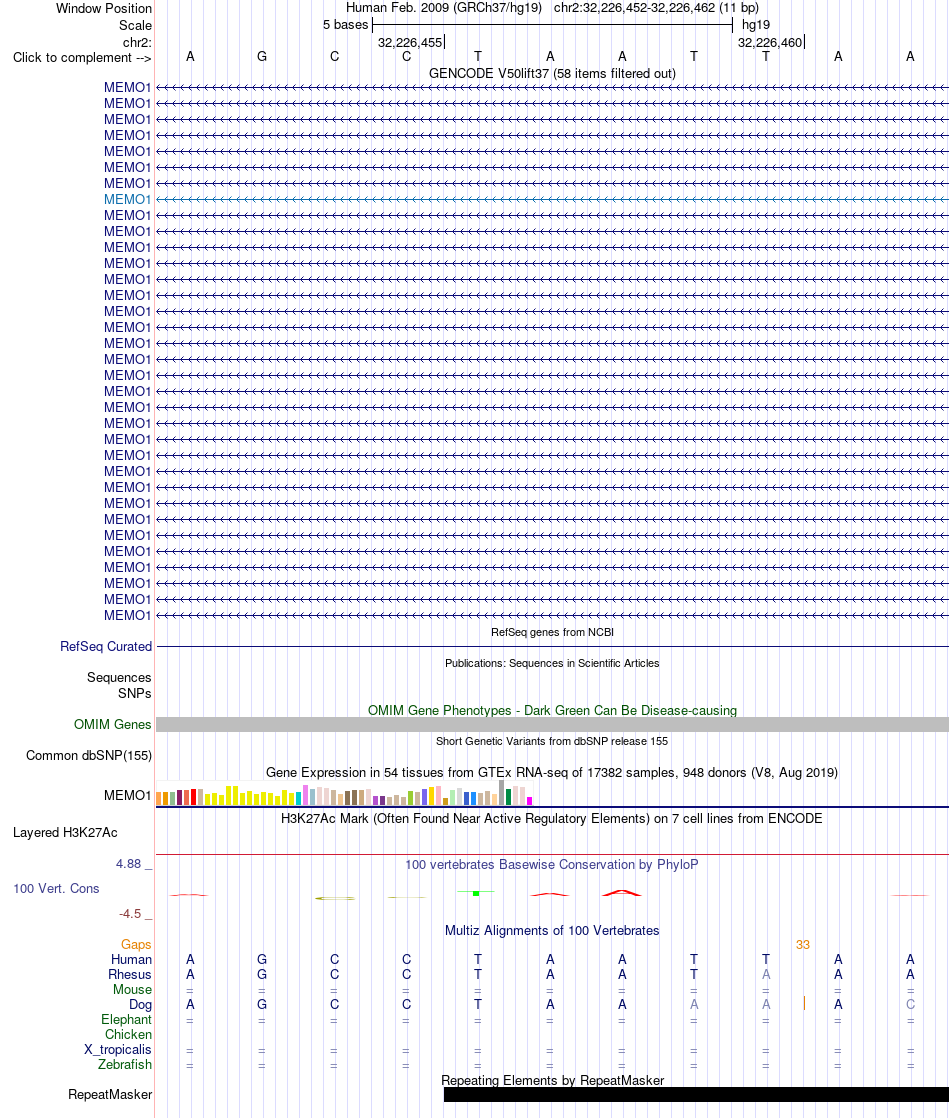Screen dimensions: 950x1118
Task: Open 'OMIM Gene Phenotypes' track title
Action: click(x=552, y=710)
